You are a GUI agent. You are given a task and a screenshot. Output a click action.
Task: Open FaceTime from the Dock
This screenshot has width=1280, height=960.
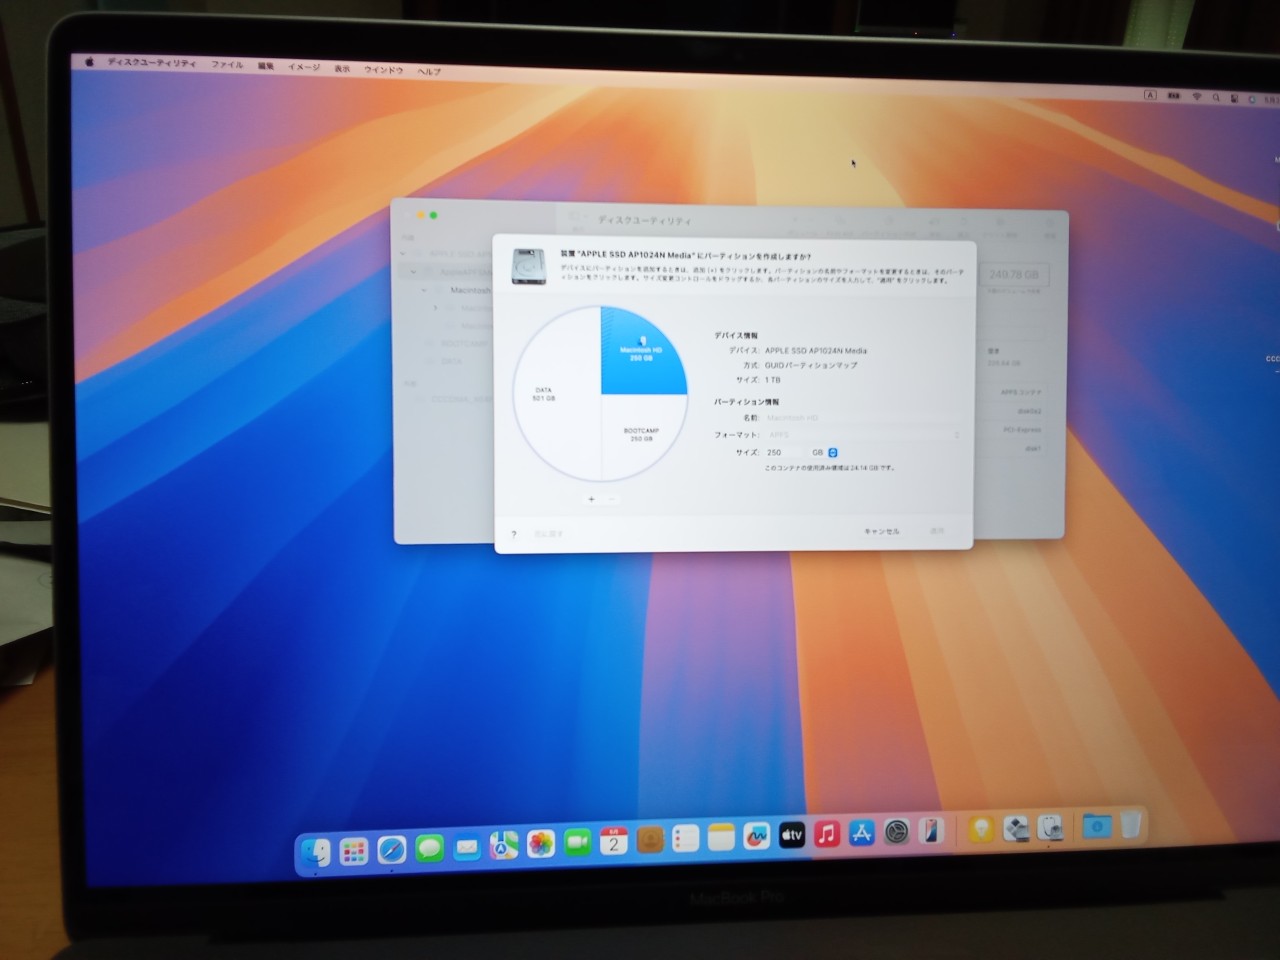click(577, 843)
